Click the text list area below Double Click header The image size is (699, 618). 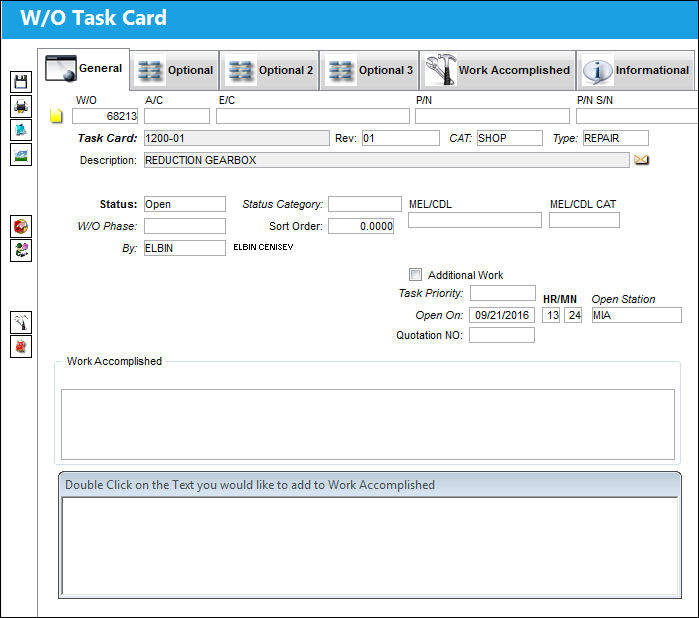click(370, 546)
